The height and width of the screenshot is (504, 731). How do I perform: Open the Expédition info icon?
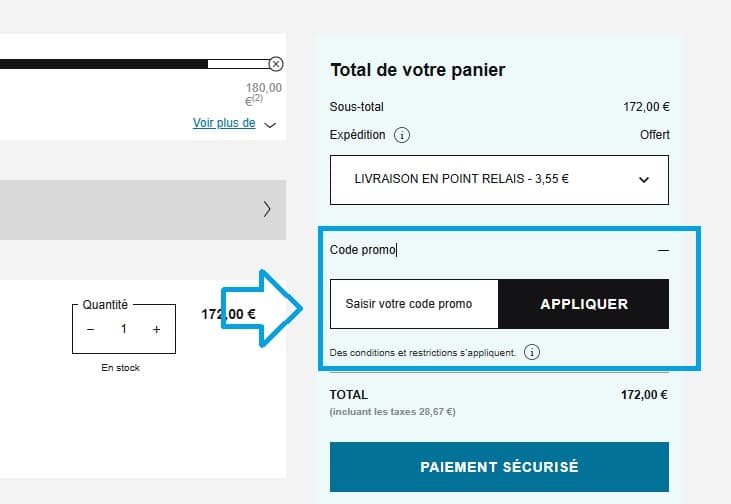tap(402, 135)
